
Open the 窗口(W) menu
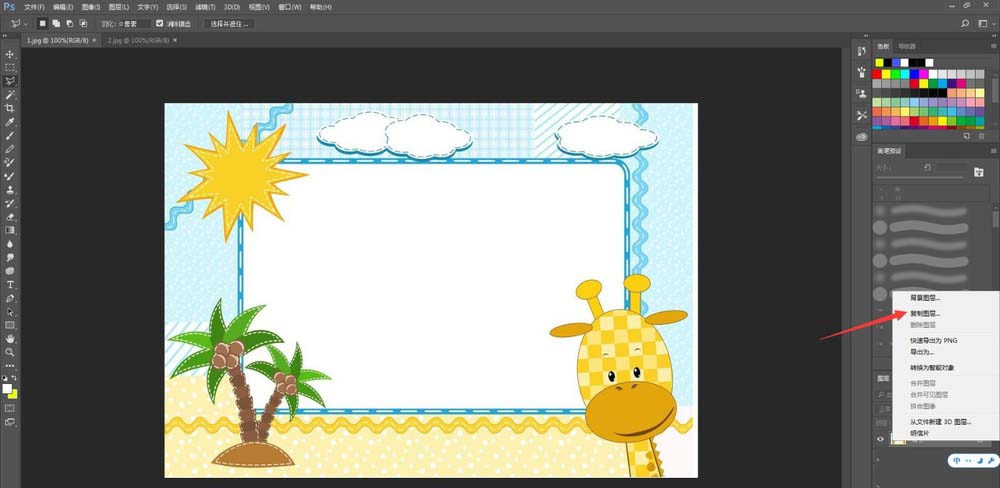coord(290,7)
